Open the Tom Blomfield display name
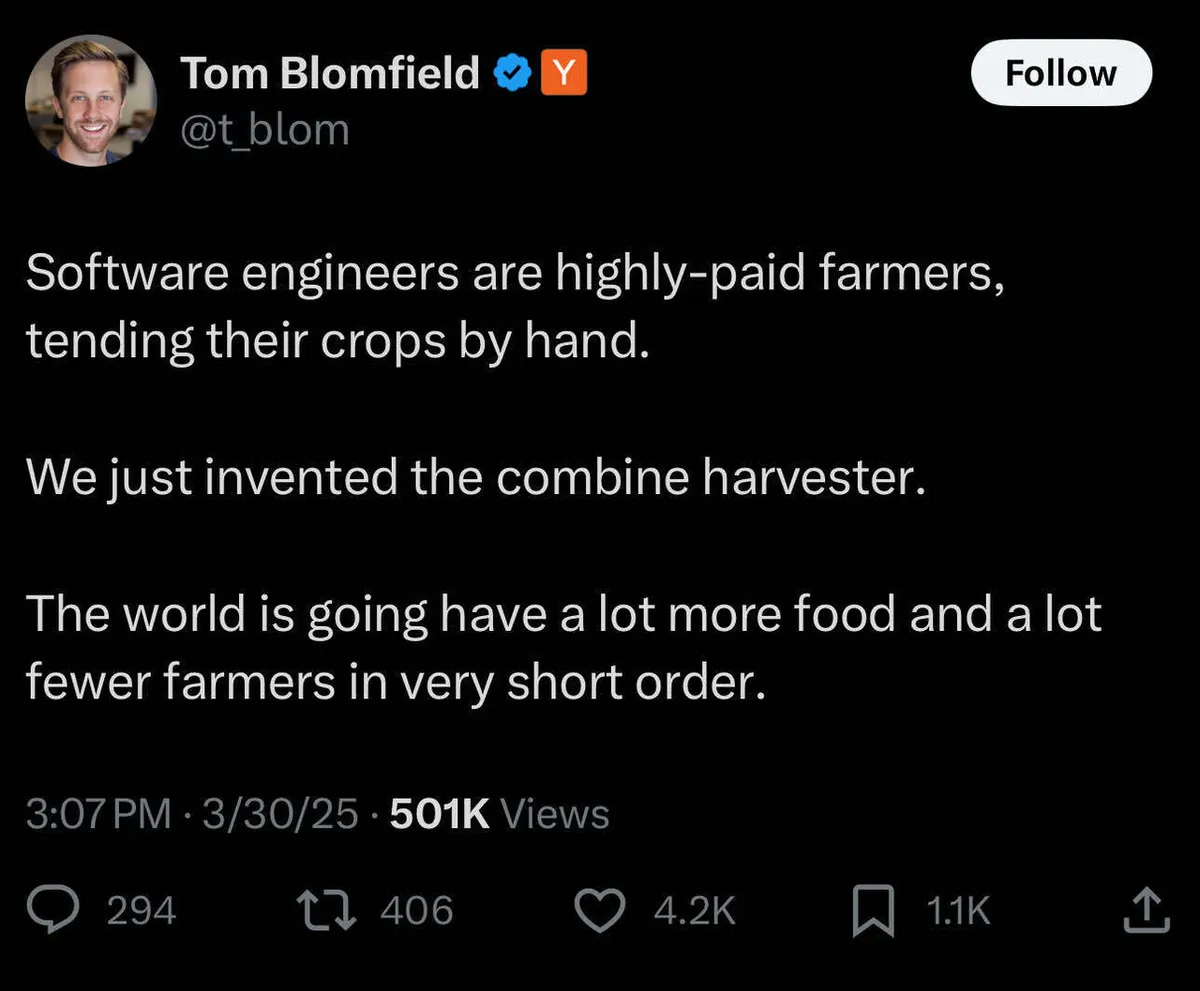The height and width of the screenshot is (991, 1200). click(x=330, y=74)
